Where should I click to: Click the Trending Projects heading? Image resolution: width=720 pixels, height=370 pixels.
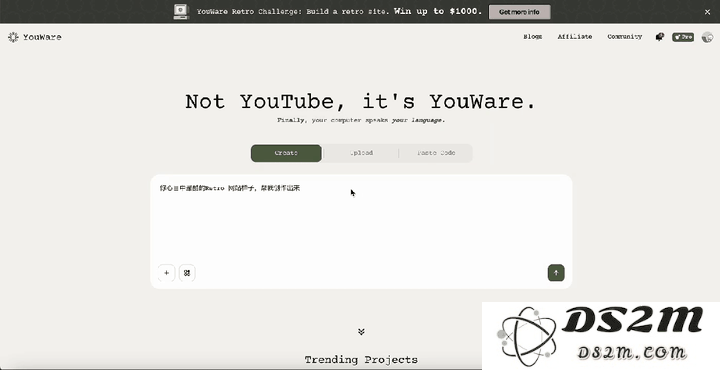[x=361, y=359]
